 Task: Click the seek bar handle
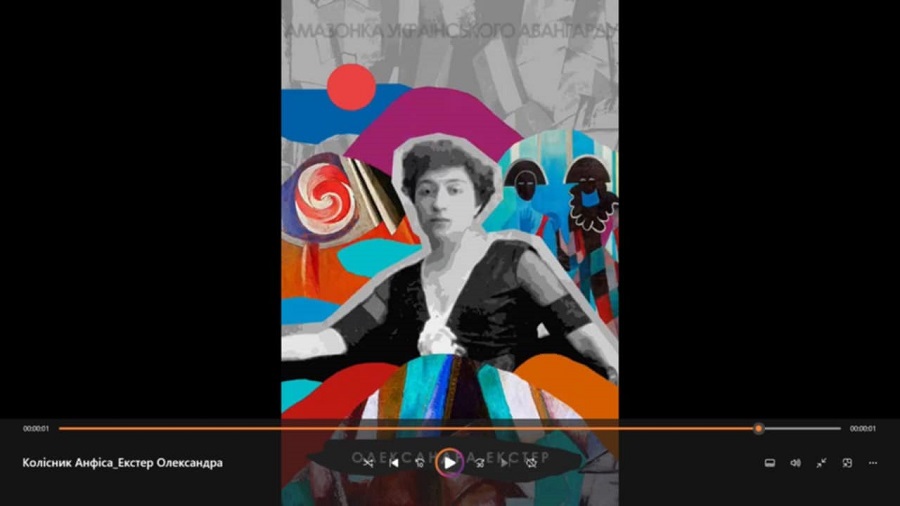coord(759,428)
